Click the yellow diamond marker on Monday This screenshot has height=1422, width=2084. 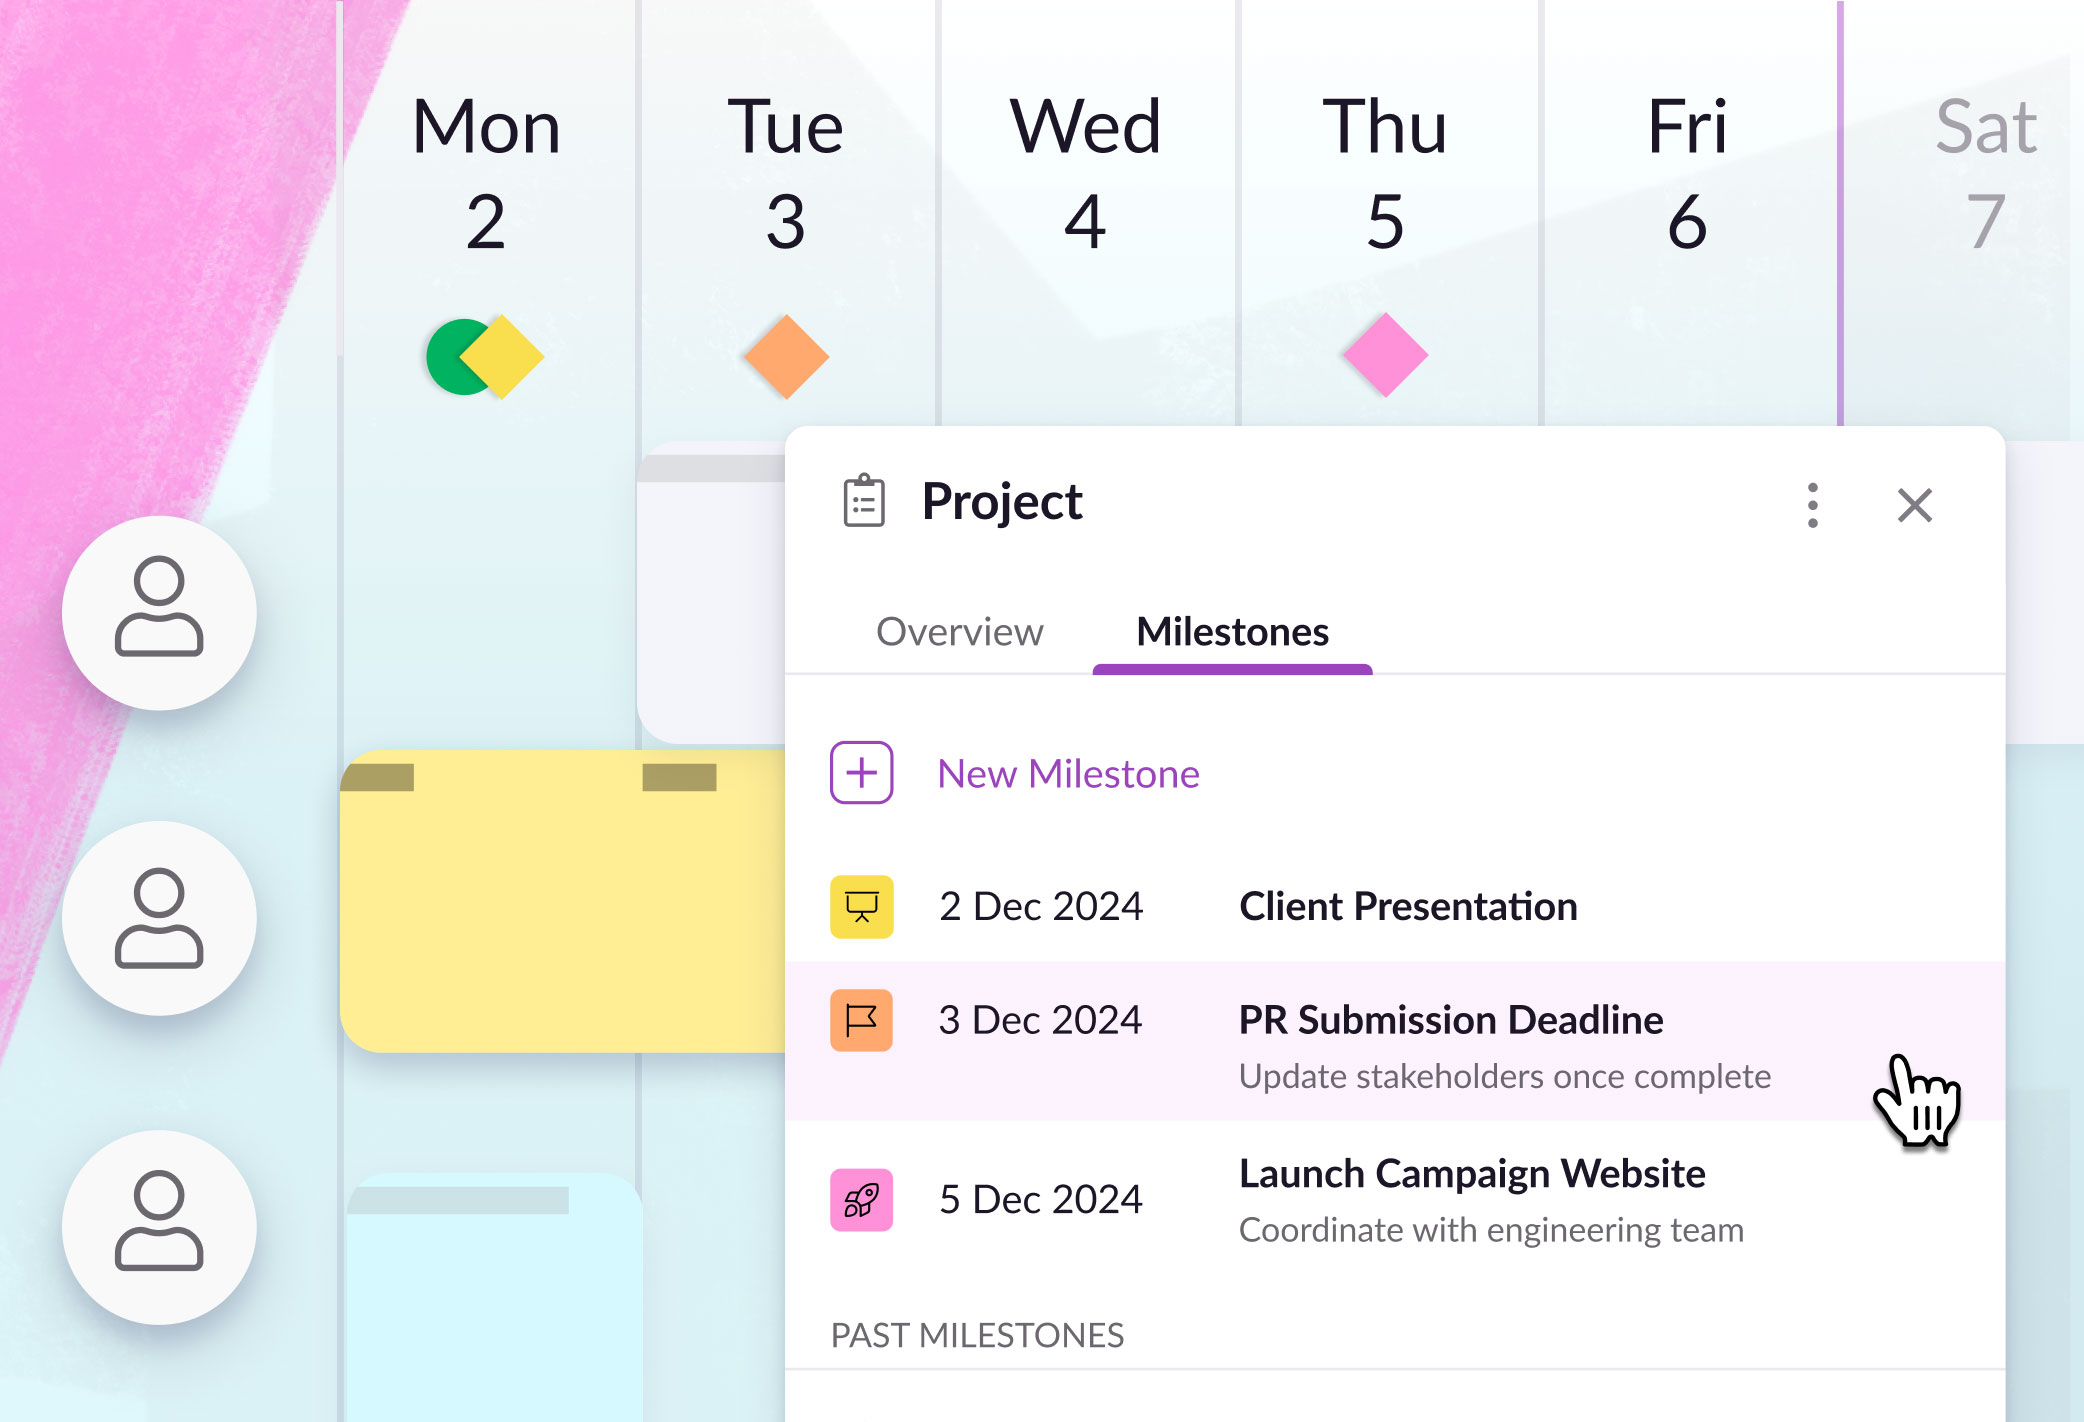504,357
